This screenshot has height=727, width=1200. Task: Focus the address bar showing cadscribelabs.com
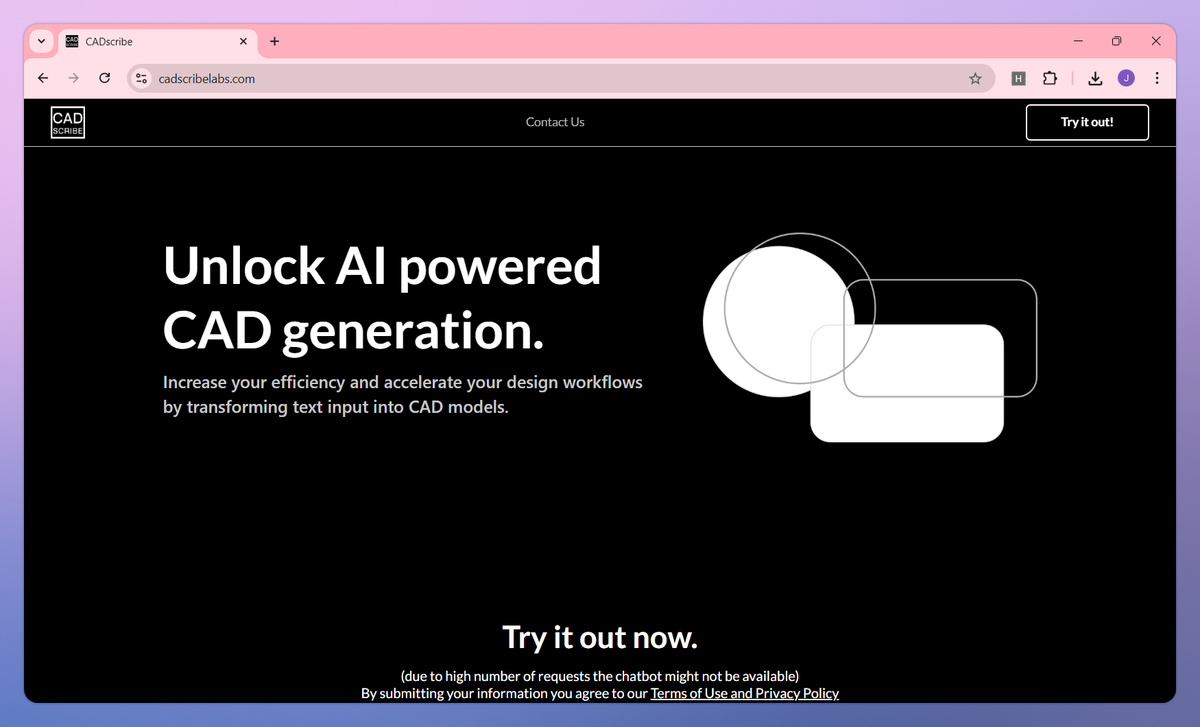click(x=560, y=78)
